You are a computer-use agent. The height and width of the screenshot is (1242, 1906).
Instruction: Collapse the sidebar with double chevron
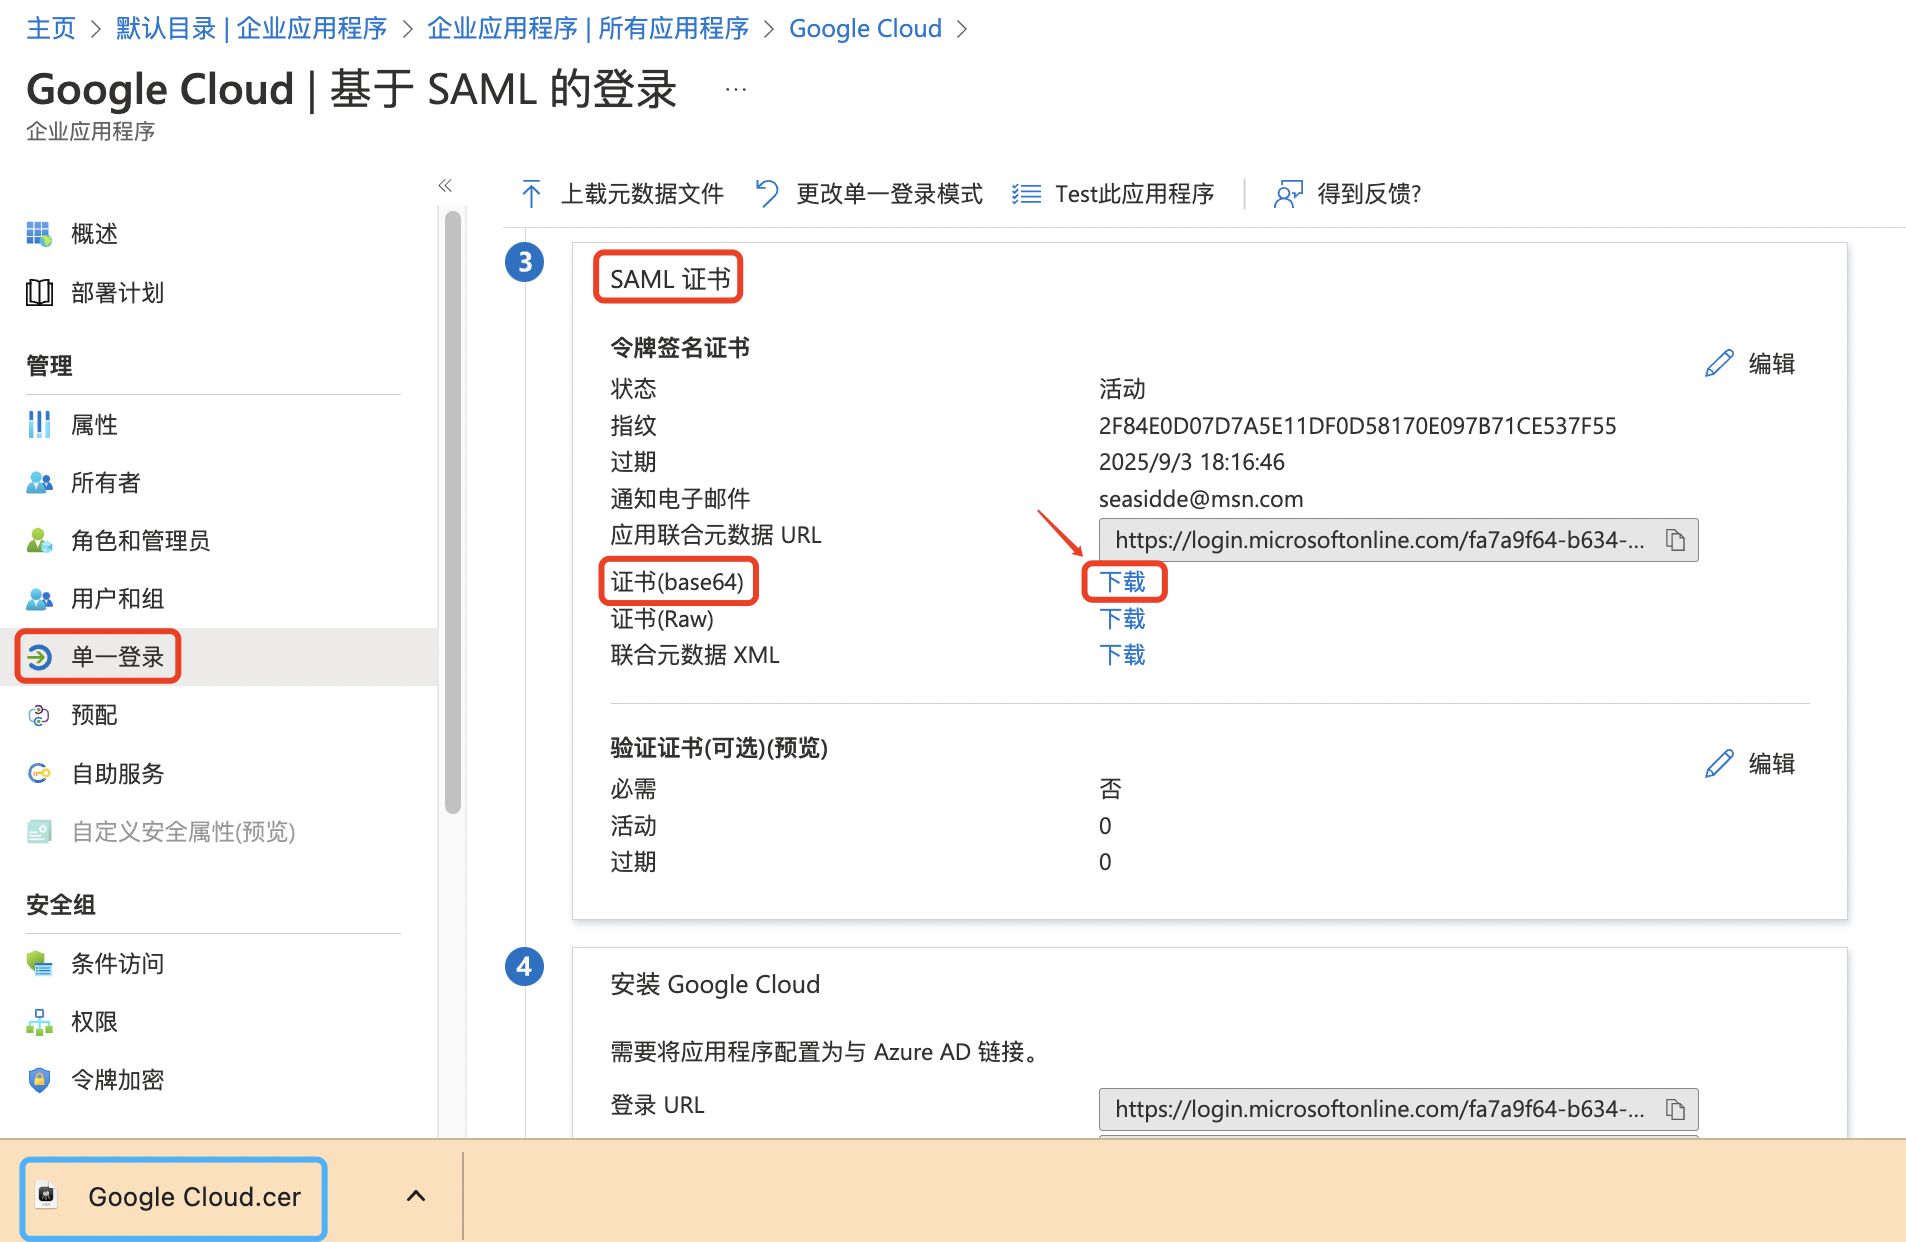click(445, 185)
